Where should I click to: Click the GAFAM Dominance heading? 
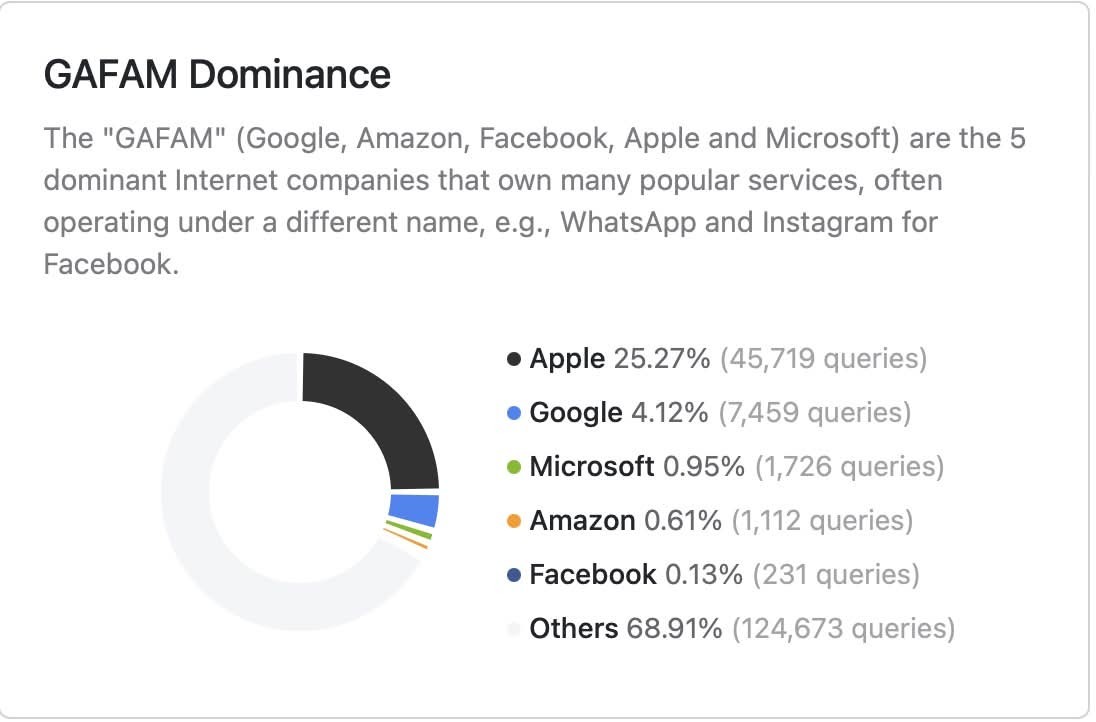[217, 75]
